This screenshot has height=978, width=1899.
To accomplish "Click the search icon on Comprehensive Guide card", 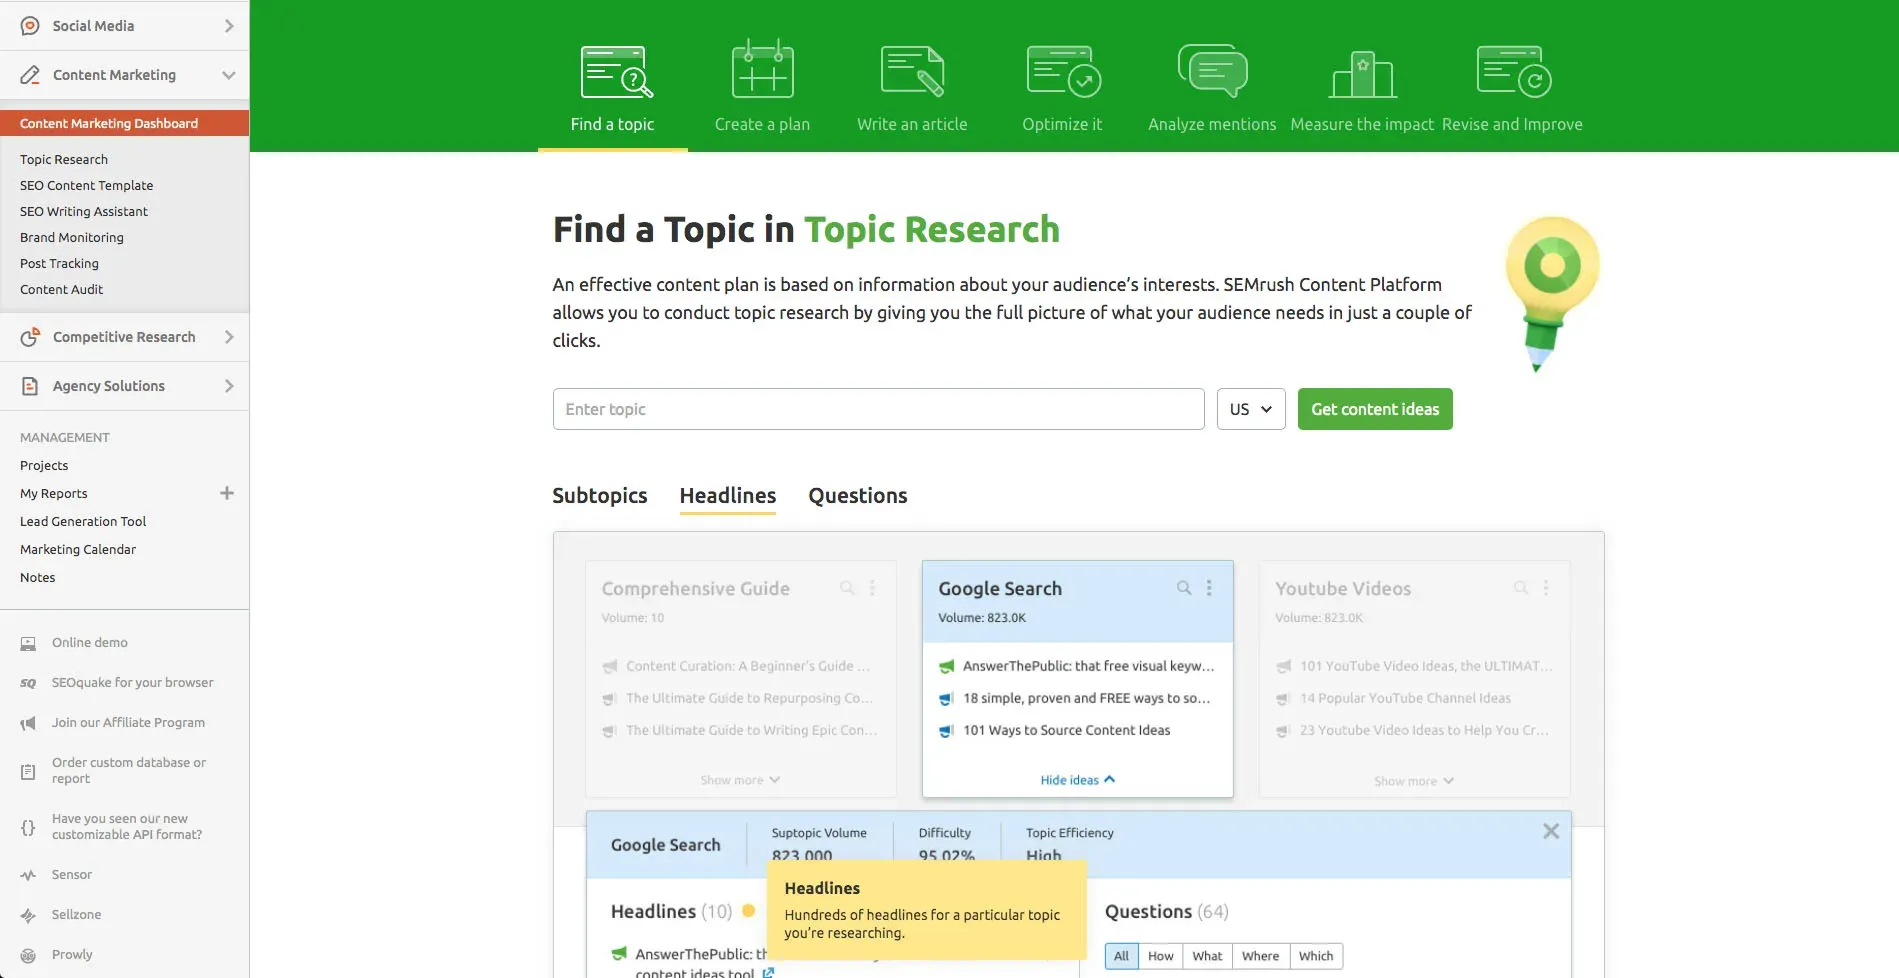I will coord(847,588).
